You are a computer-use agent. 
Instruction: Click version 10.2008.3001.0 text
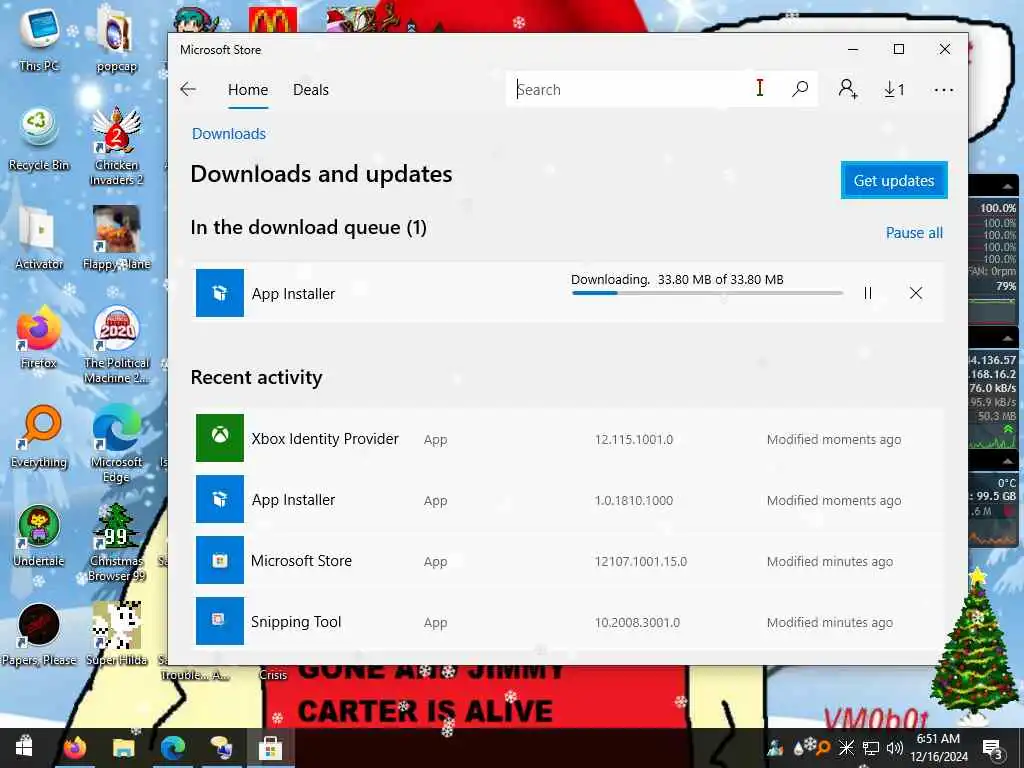(637, 622)
